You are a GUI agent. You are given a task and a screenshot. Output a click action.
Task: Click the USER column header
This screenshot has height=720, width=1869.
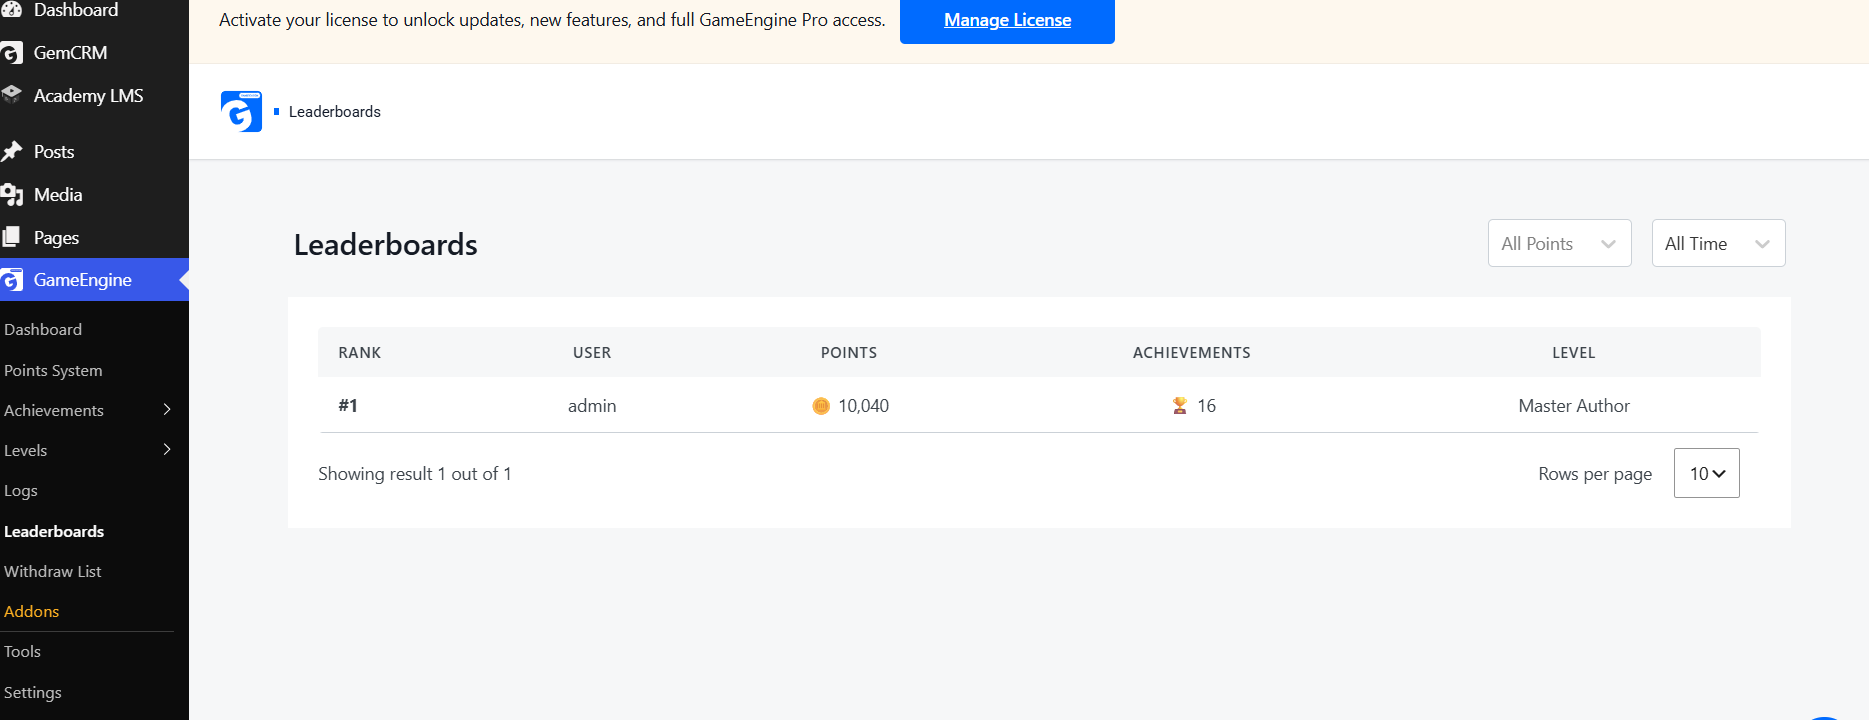click(592, 353)
